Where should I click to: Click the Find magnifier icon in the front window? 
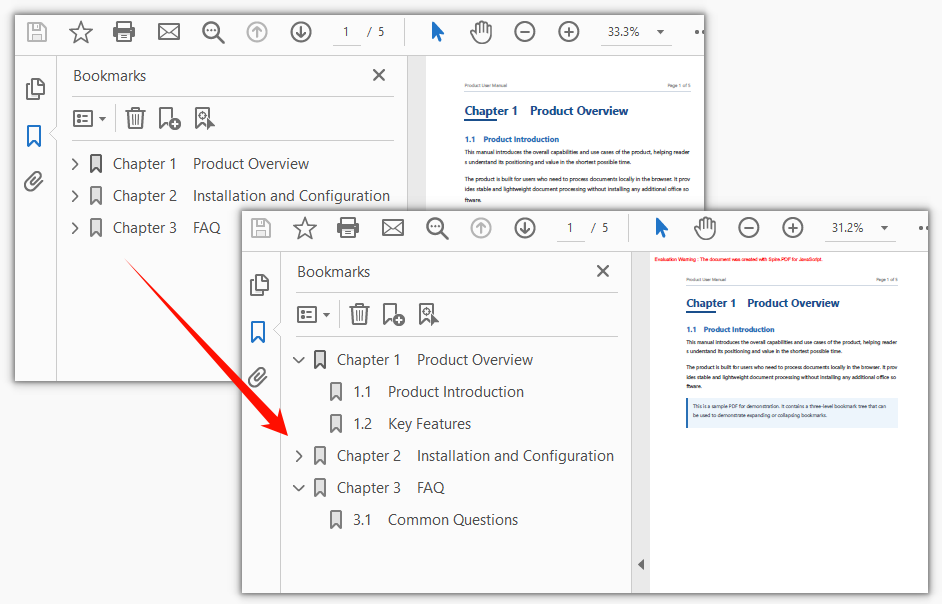click(437, 229)
